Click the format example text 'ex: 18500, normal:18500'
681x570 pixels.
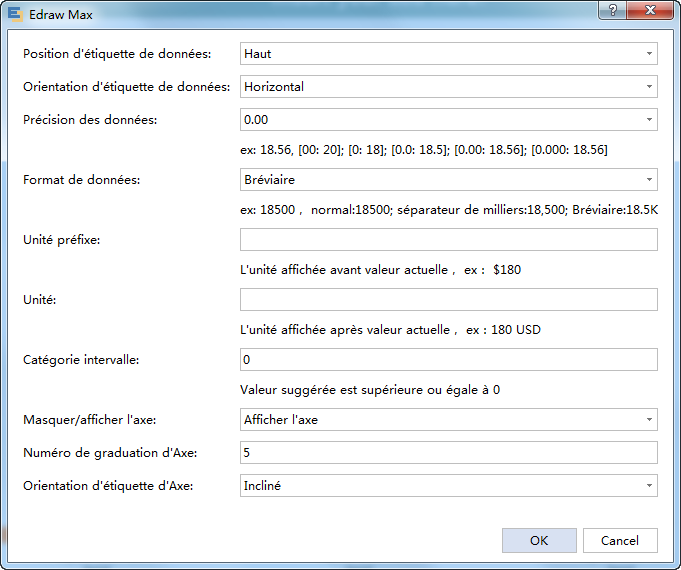449,210
